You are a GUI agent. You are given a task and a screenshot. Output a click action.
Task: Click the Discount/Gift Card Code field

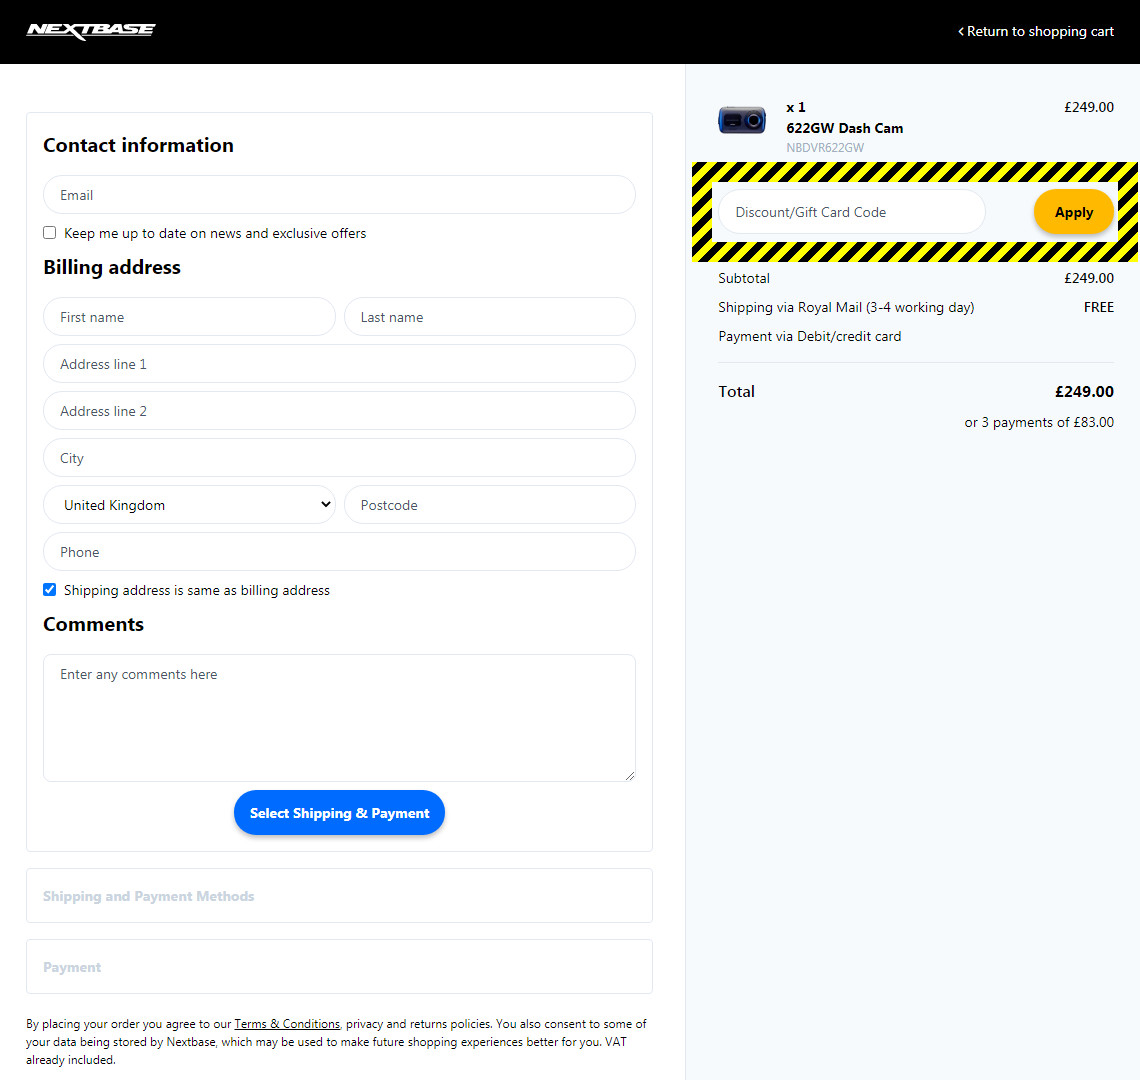[x=851, y=211]
